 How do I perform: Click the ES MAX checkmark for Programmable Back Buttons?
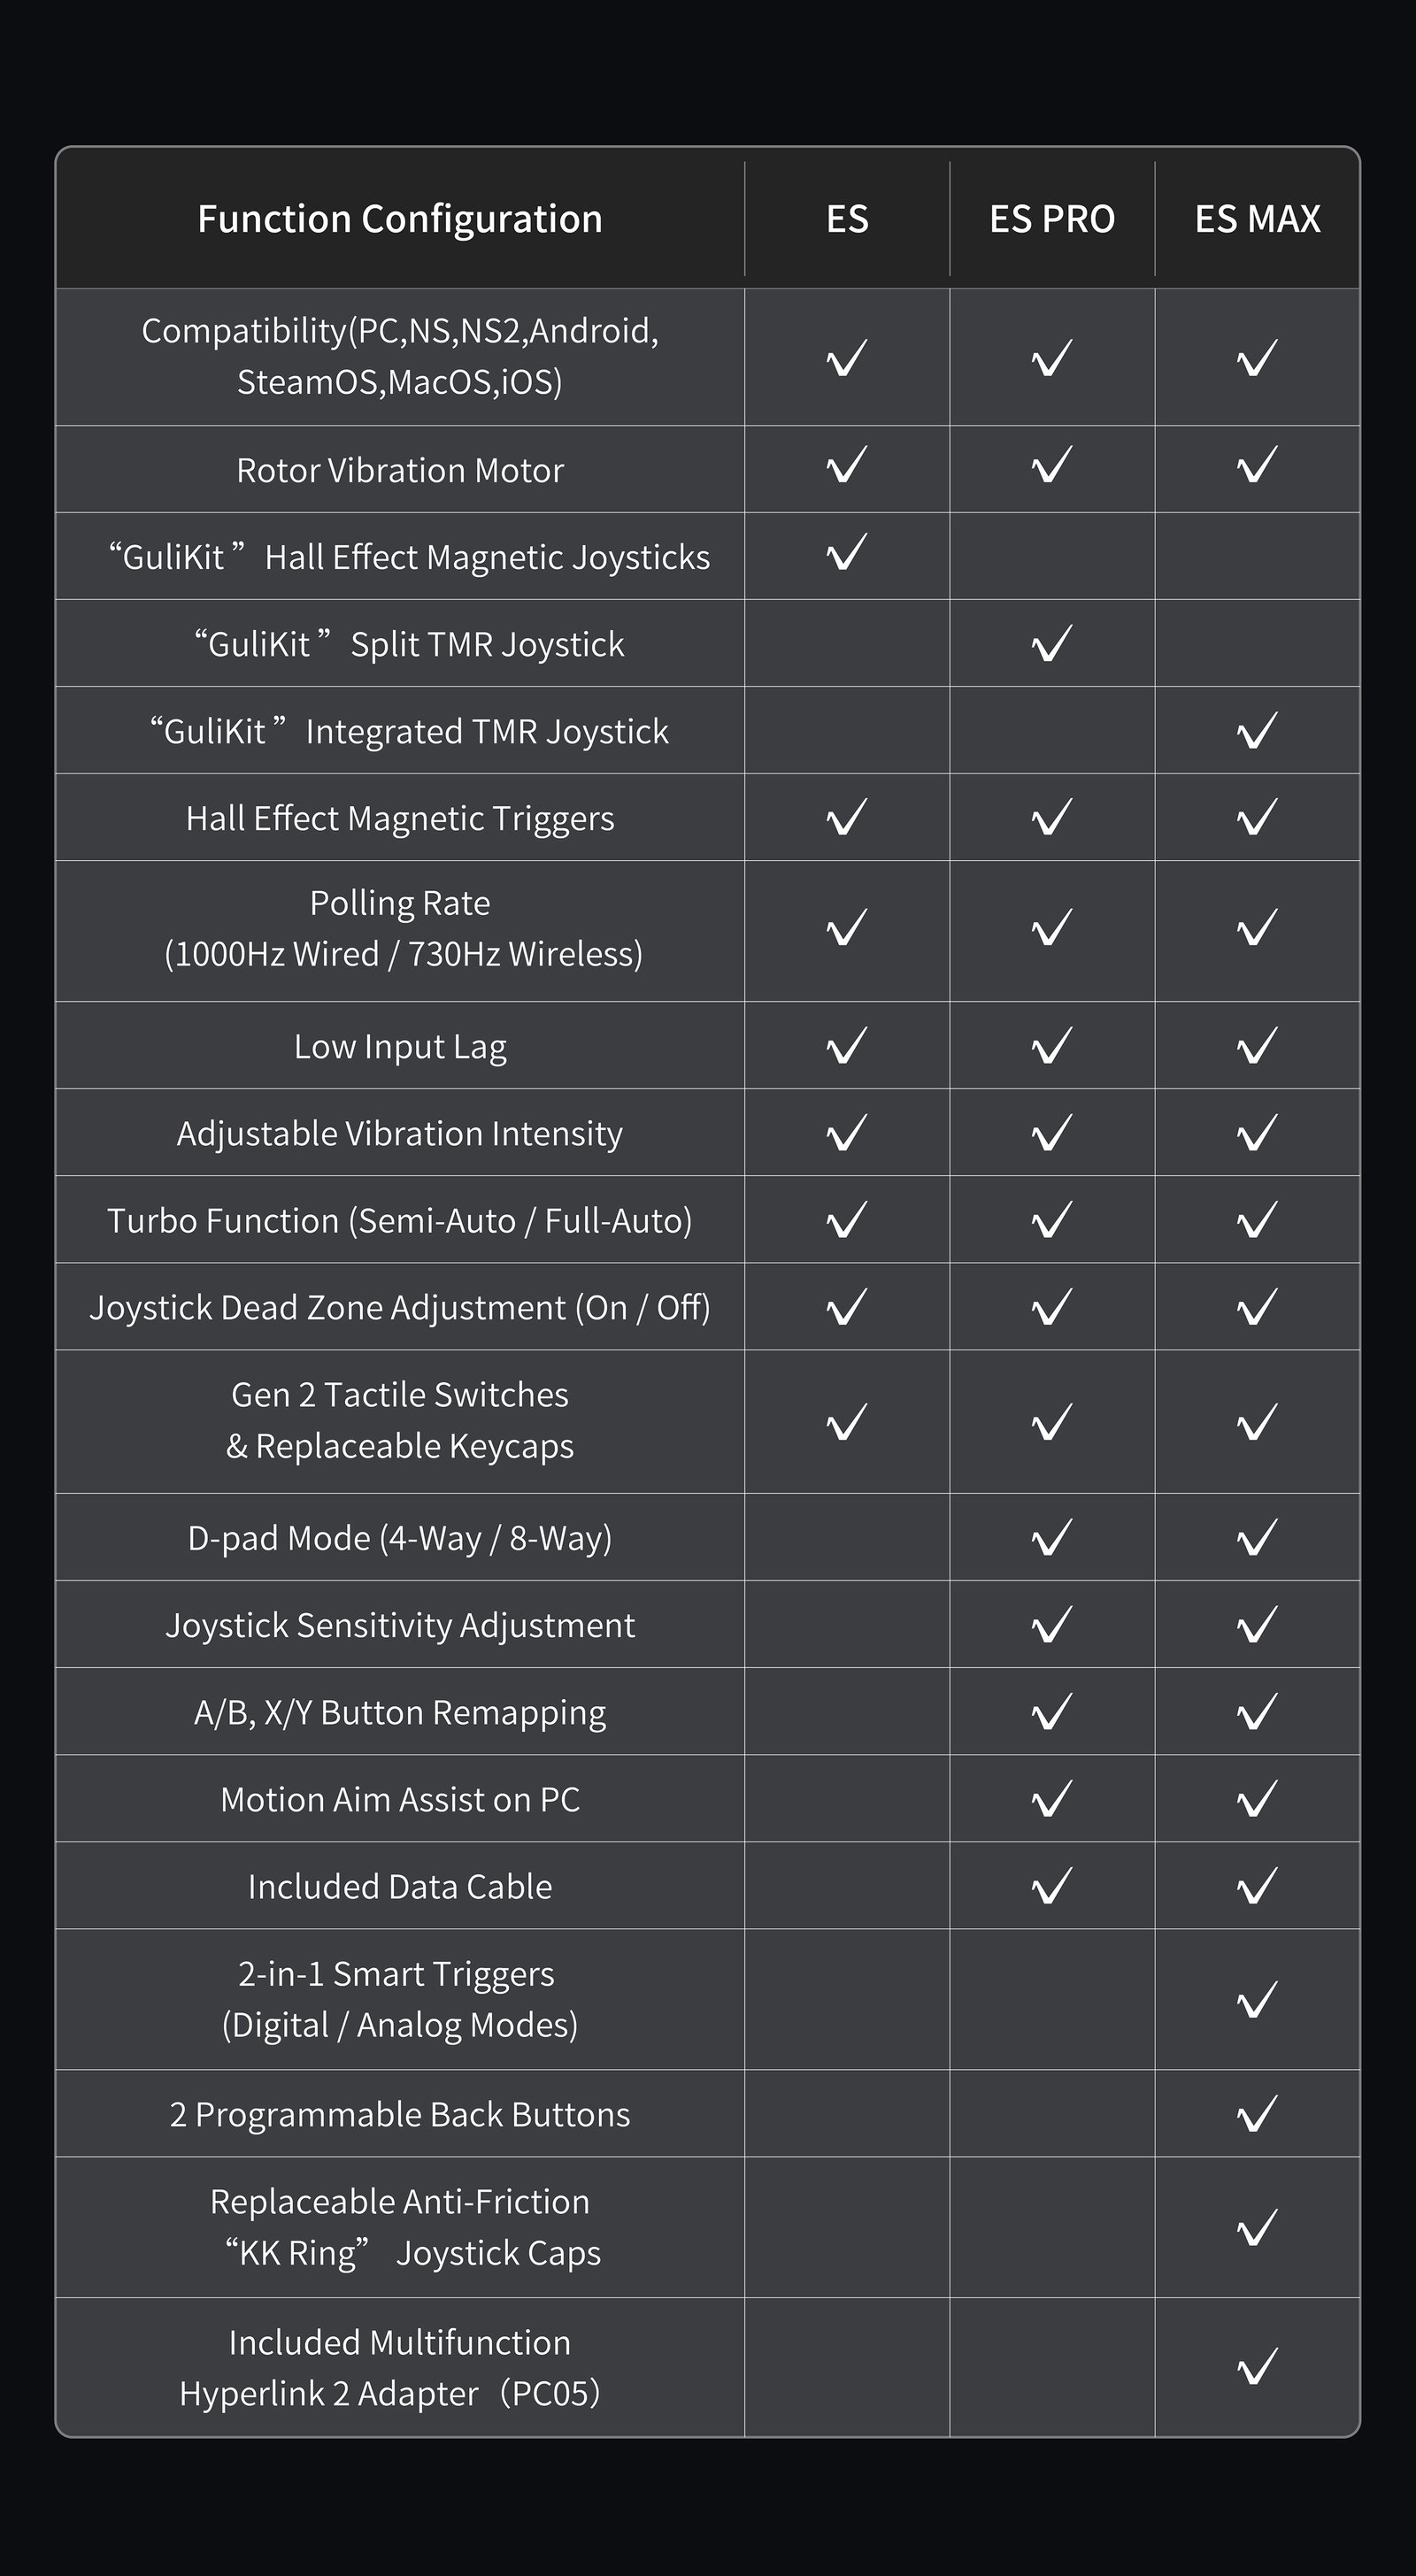click(x=1257, y=2114)
